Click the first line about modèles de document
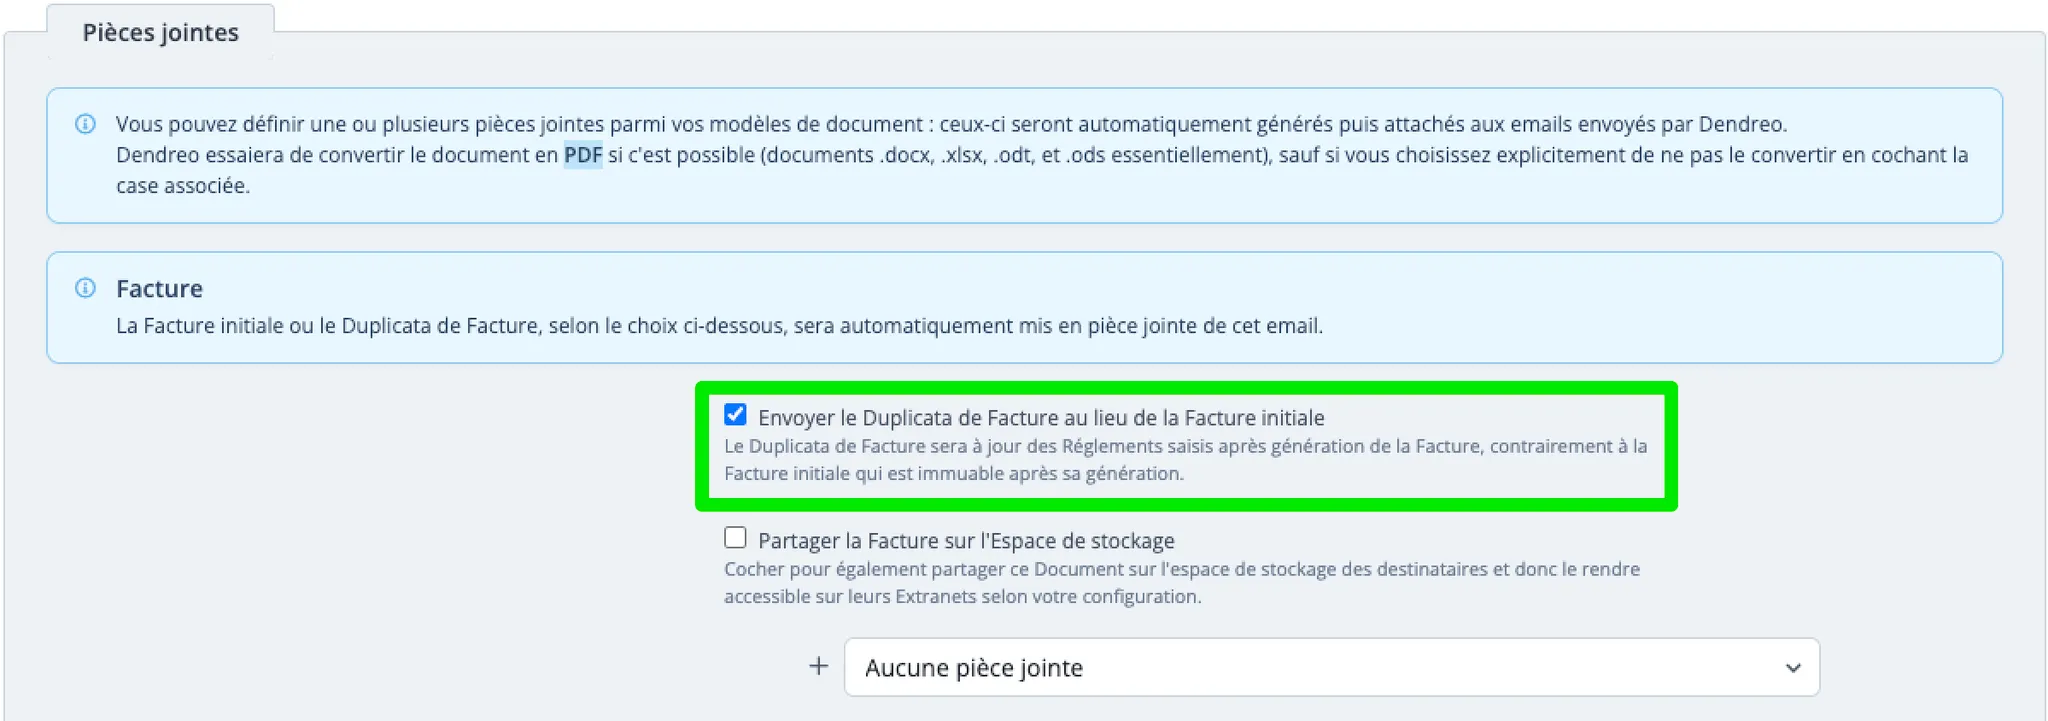 951,124
